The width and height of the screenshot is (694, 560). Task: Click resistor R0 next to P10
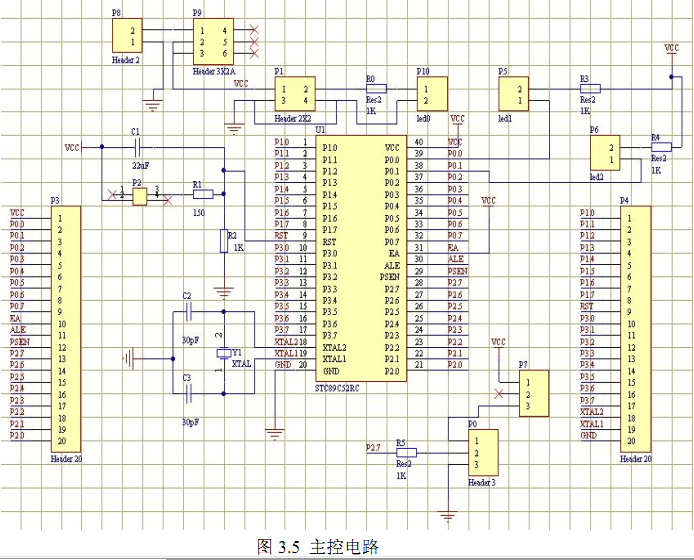[376, 89]
